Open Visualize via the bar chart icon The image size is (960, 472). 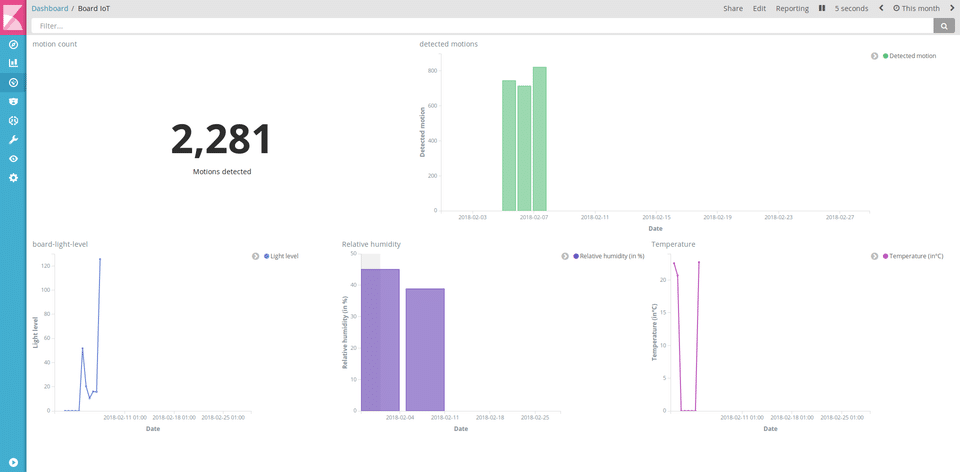click(13, 63)
